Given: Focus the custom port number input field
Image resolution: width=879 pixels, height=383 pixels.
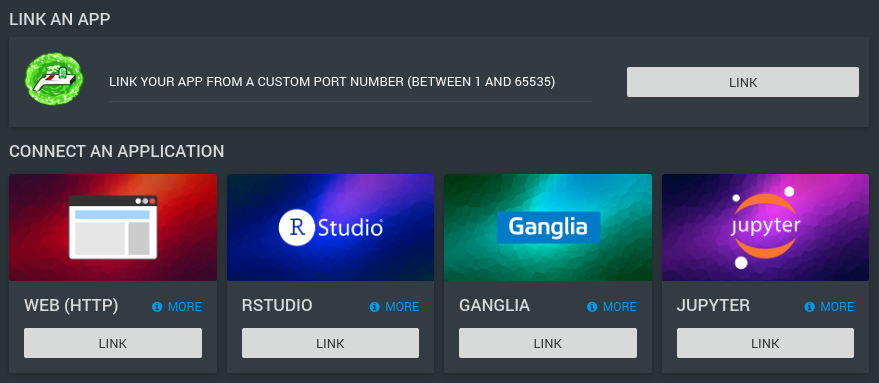Looking at the screenshot, I should click(350, 82).
